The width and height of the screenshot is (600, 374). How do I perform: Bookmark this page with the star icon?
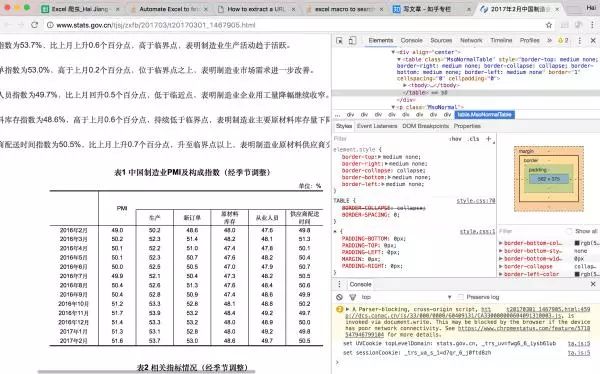(549, 25)
